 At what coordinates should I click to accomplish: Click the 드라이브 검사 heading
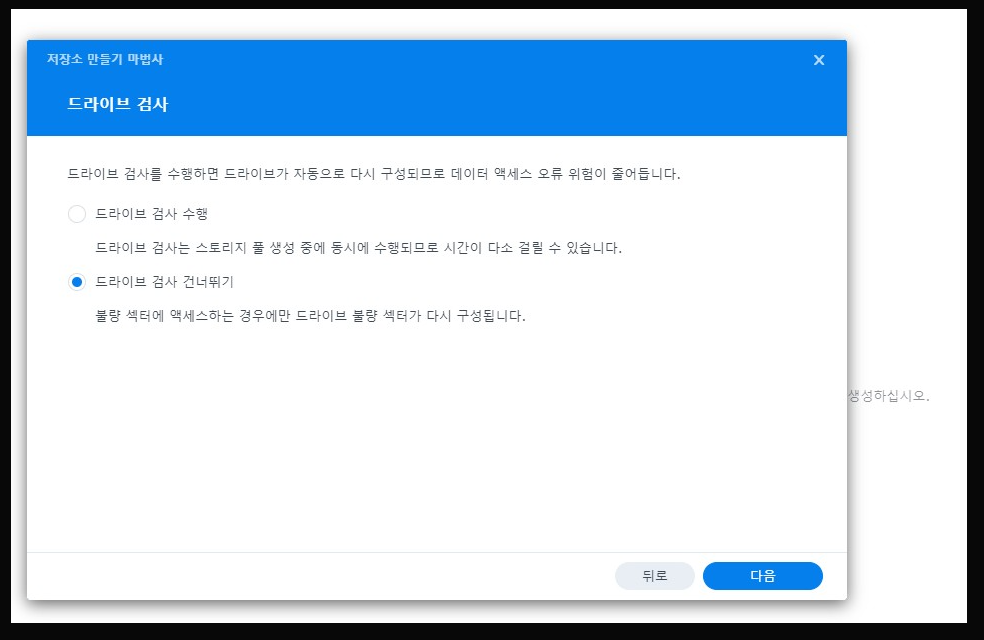[118, 104]
